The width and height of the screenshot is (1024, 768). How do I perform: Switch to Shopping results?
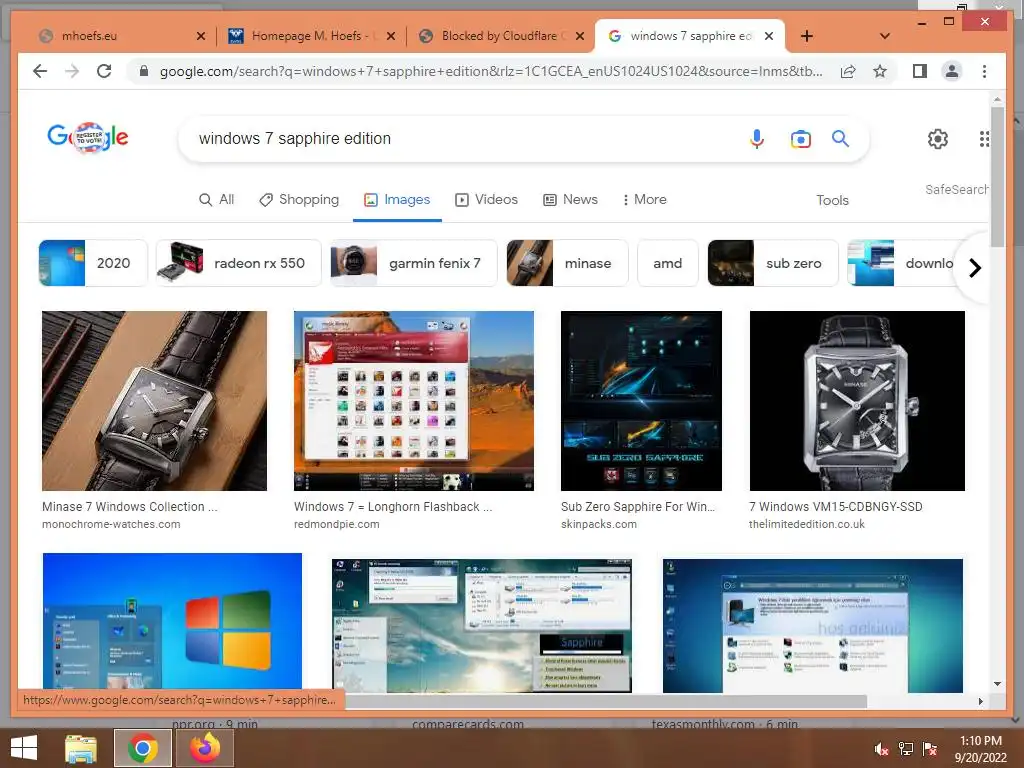299,199
